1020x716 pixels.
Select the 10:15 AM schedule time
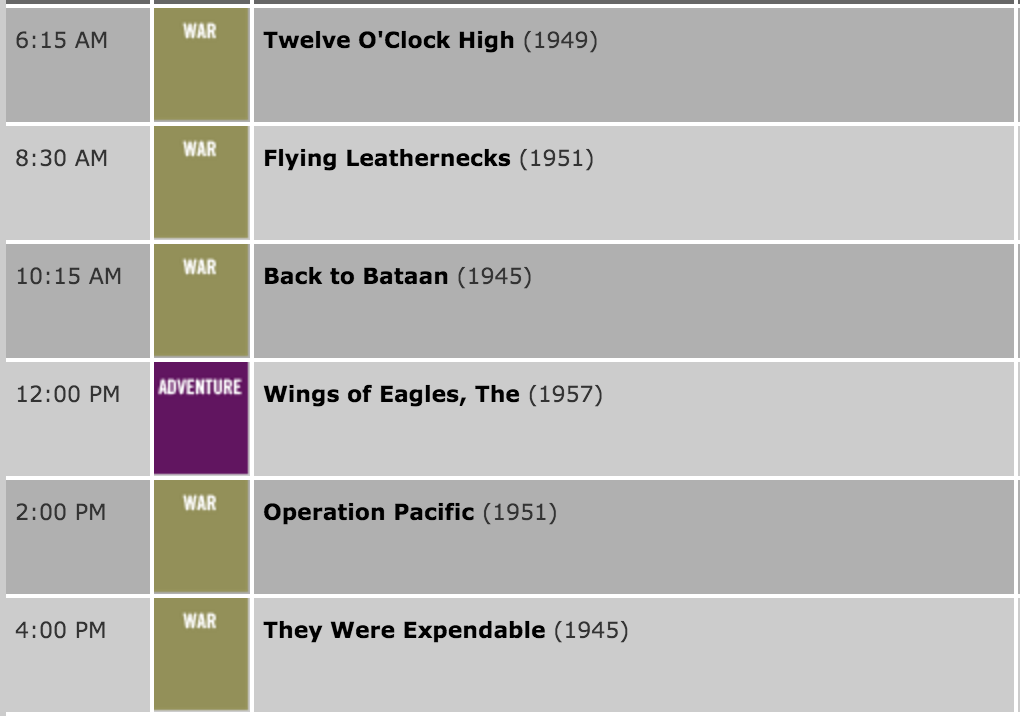(x=68, y=277)
